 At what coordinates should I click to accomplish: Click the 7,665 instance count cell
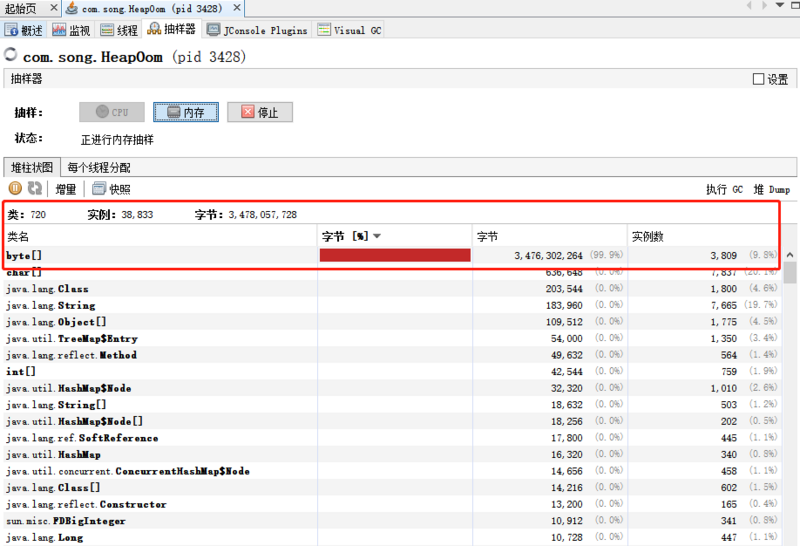point(723,305)
